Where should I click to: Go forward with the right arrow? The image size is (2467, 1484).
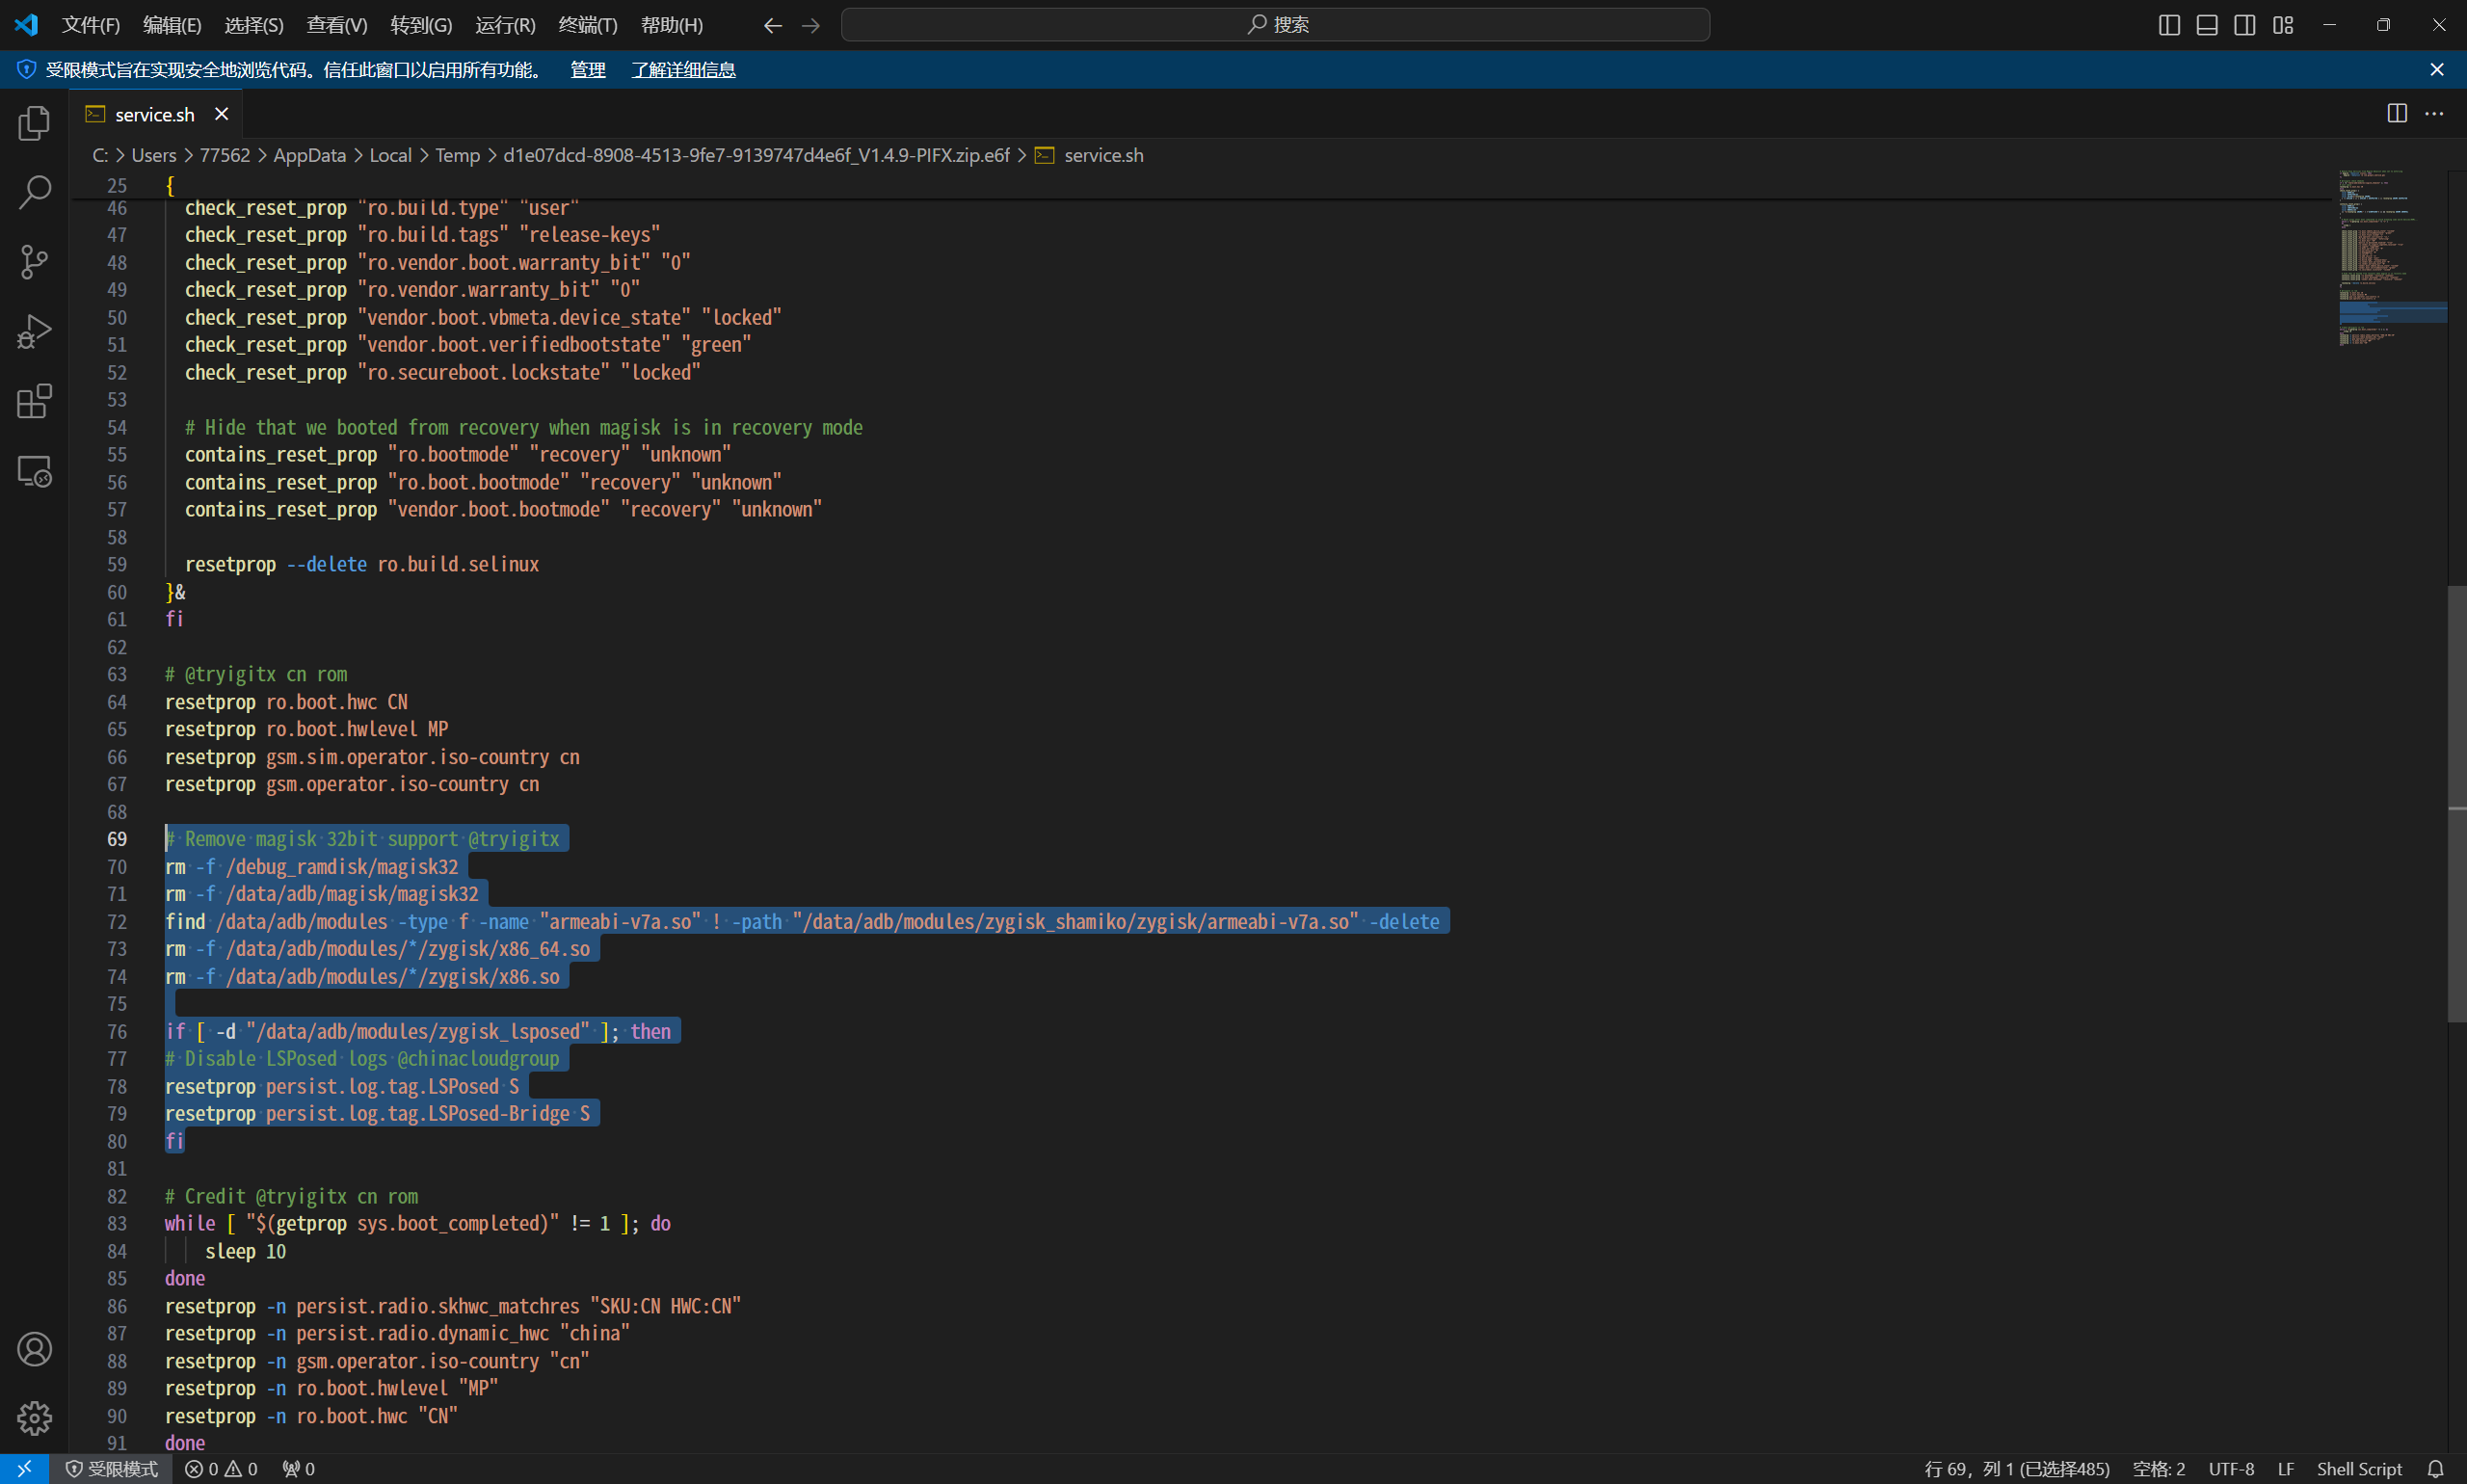[x=811, y=25]
